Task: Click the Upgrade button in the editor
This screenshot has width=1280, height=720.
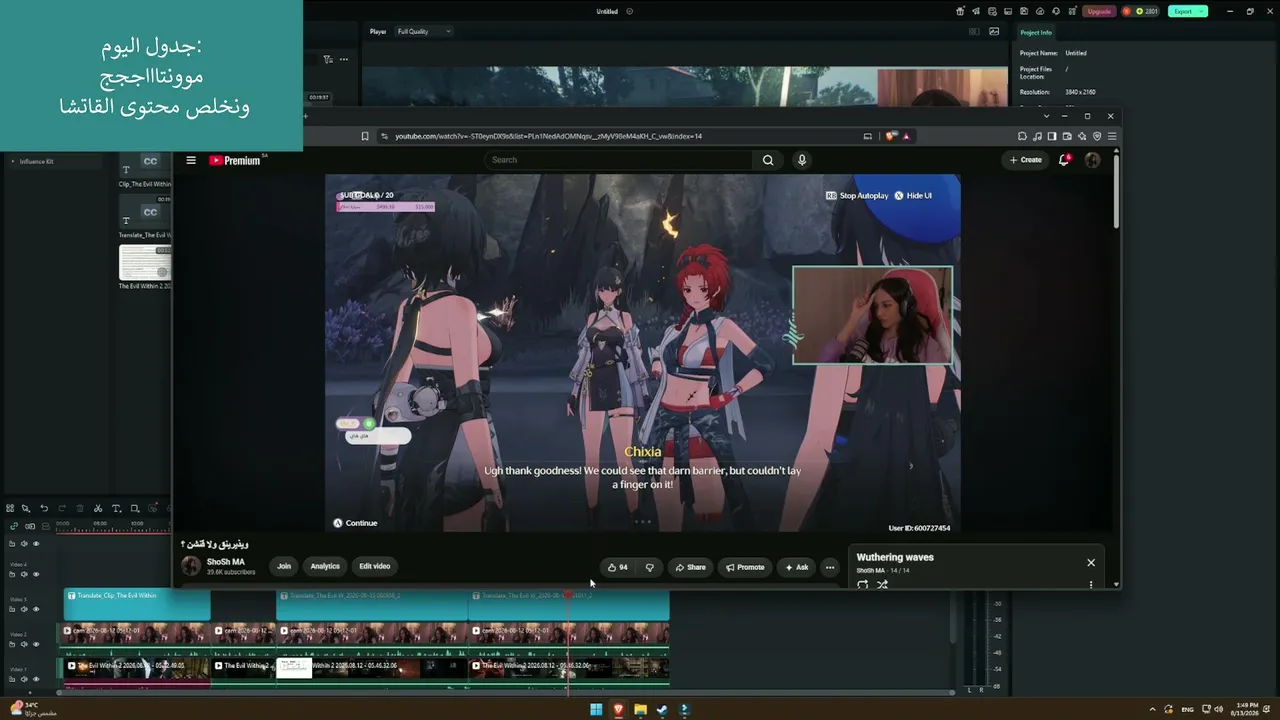Action: coord(1099,11)
